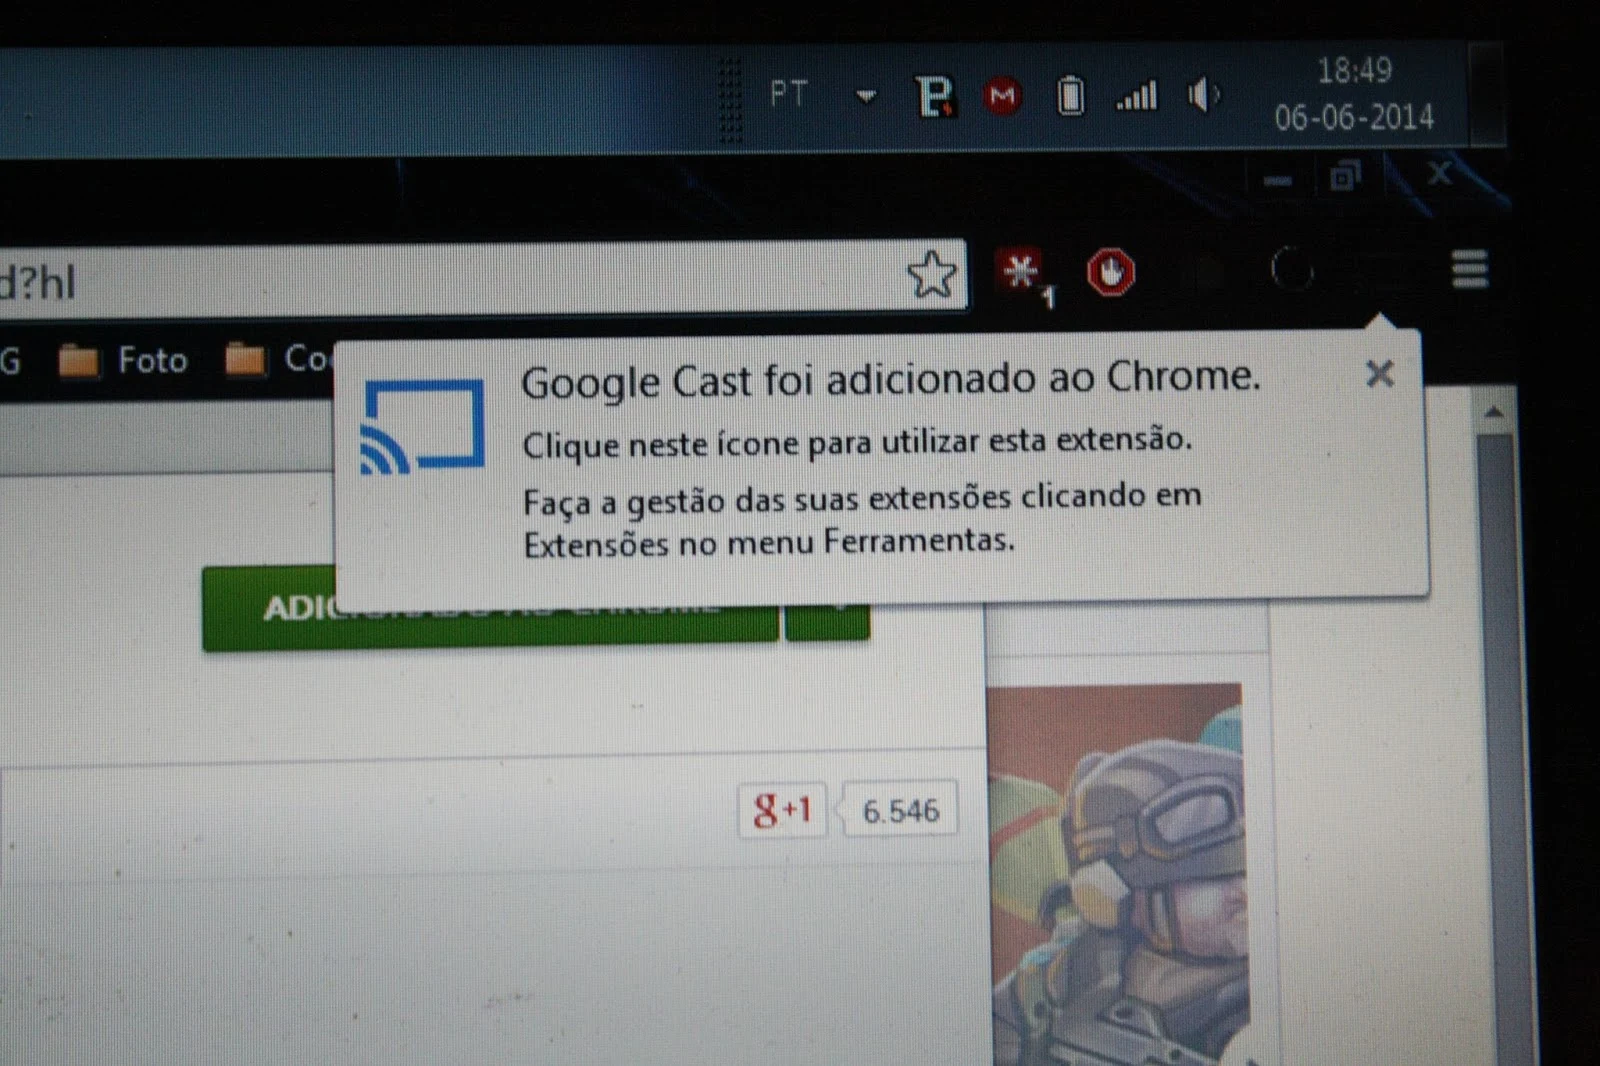Click the Google +1 button

pos(782,809)
